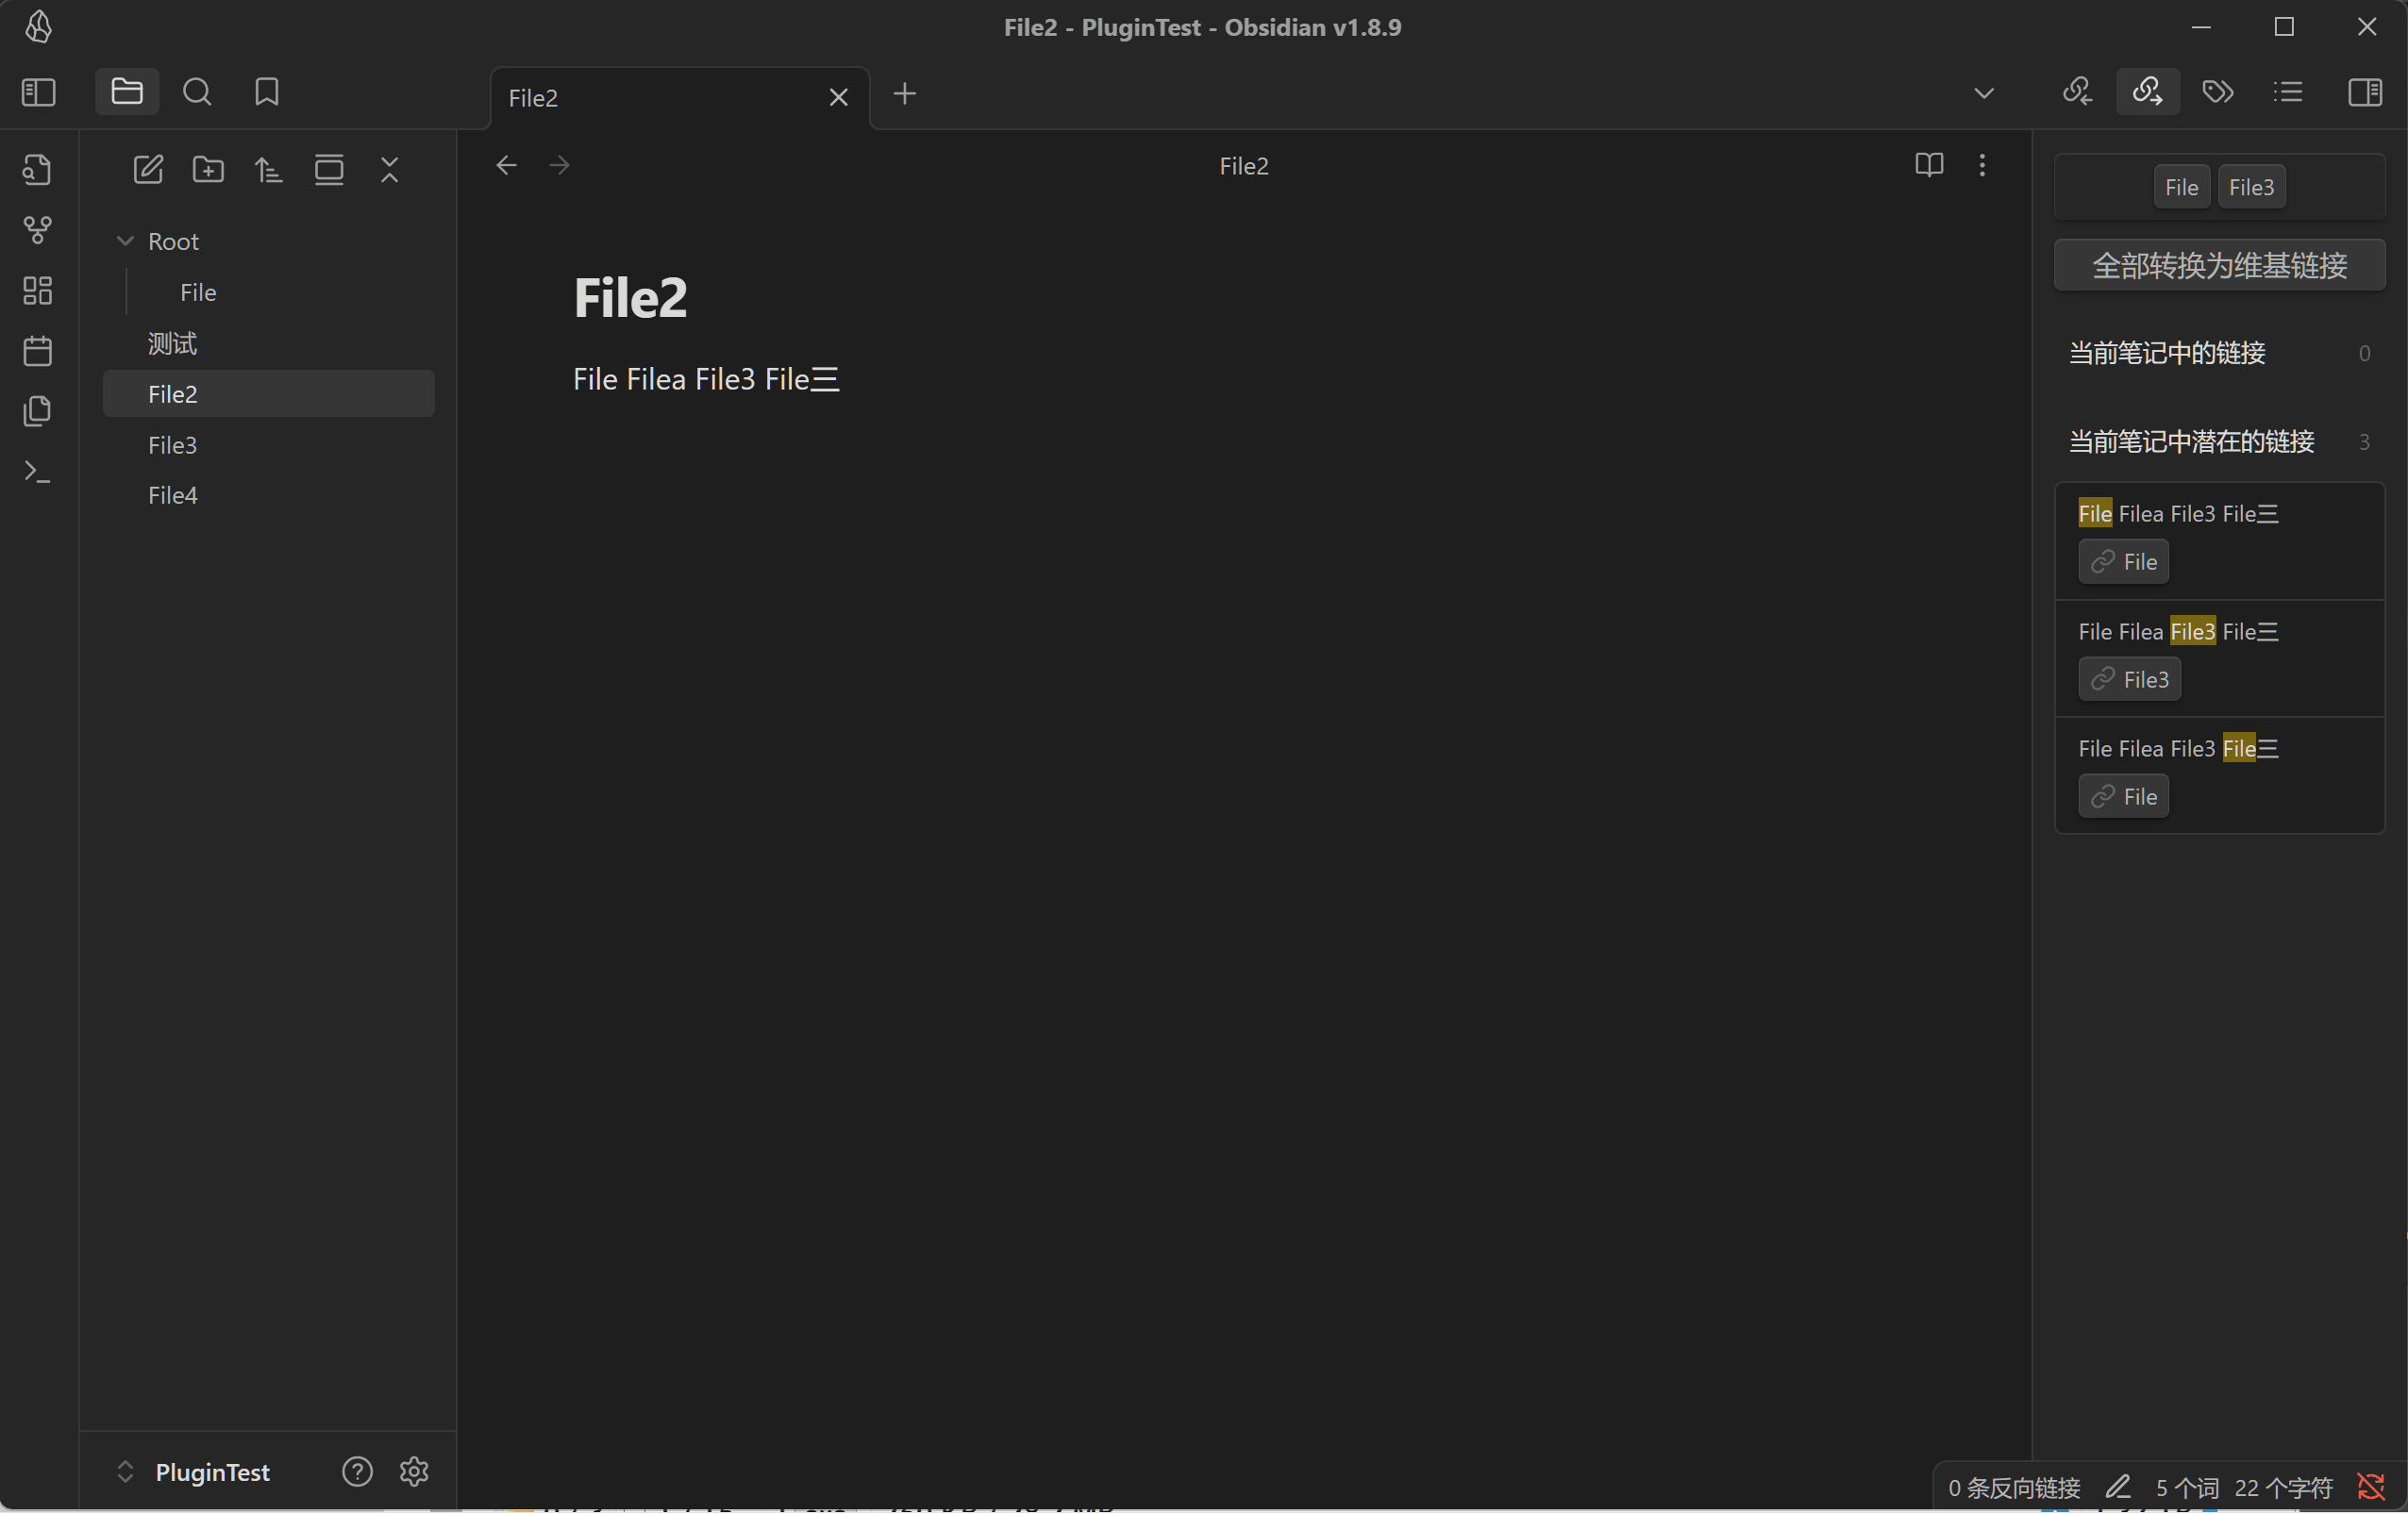Open the tab list dropdown arrow
Screen dimensions: 2408x1513
1983,93
